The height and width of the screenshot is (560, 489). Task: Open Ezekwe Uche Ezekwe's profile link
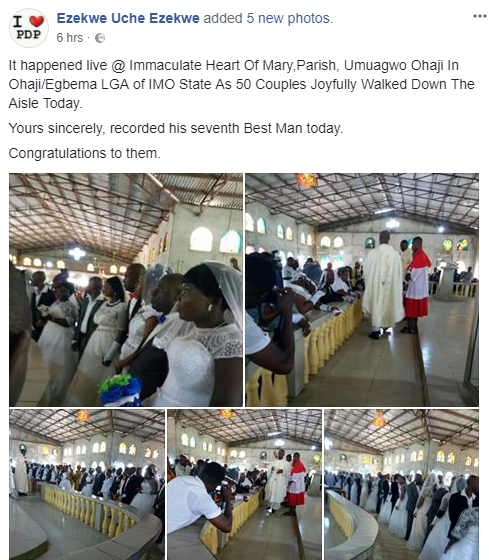click(128, 18)
